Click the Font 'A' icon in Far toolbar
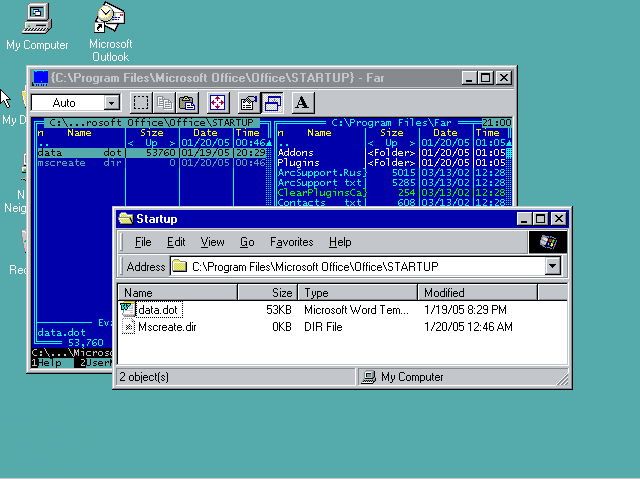The width and height of the screenshot is (640, 480). point(302,102)
